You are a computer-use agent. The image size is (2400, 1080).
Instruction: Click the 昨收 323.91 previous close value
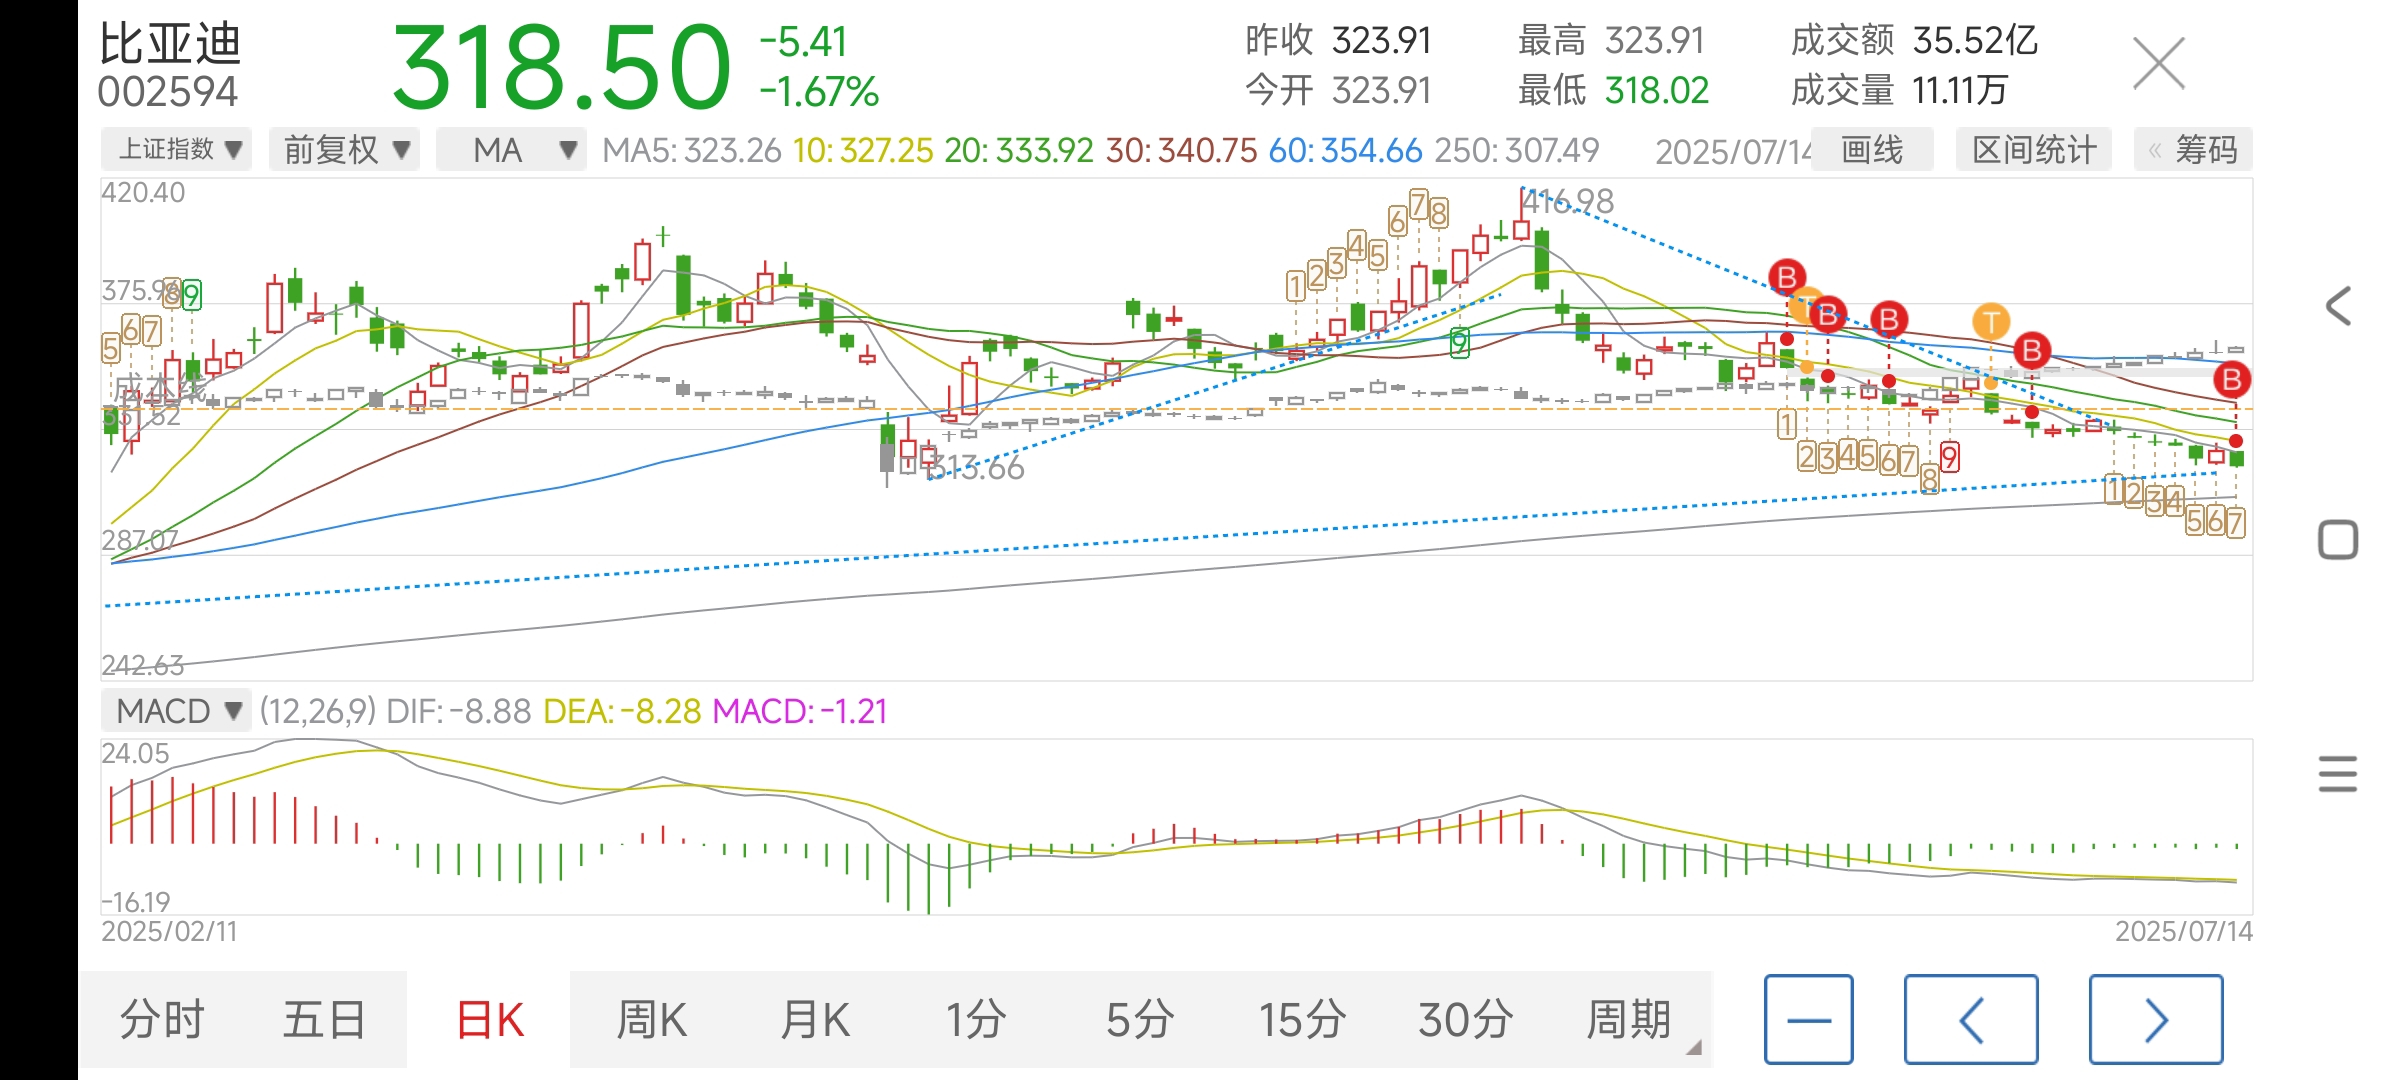[x=1338, y=41]
